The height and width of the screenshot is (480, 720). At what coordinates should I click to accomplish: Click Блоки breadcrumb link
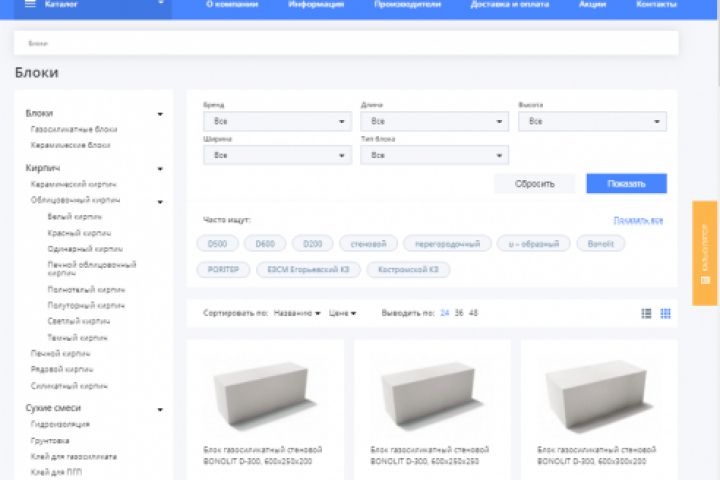point(38,44)
